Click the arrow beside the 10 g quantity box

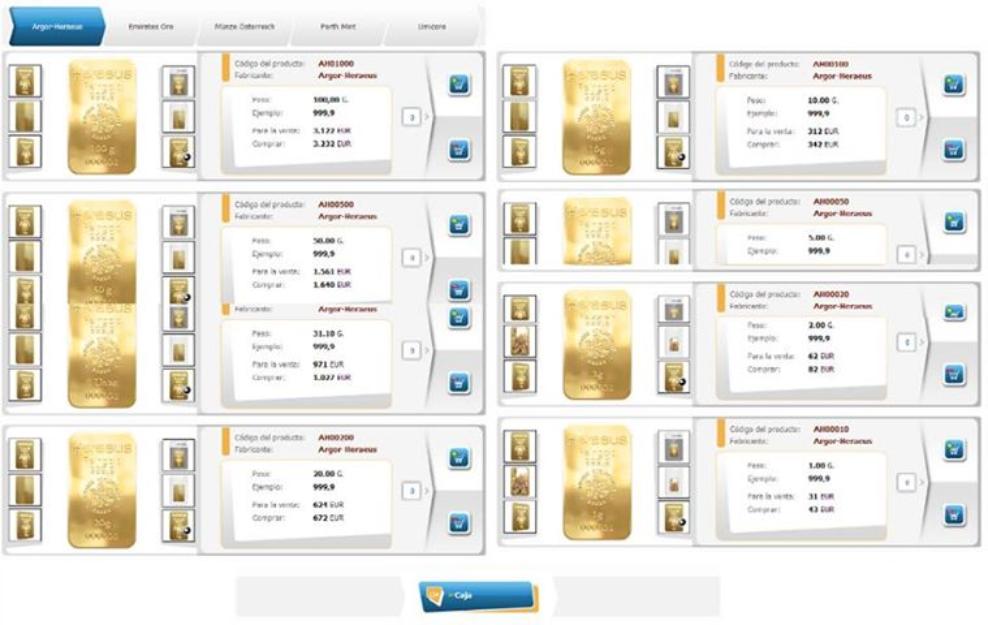coord(921,117)
